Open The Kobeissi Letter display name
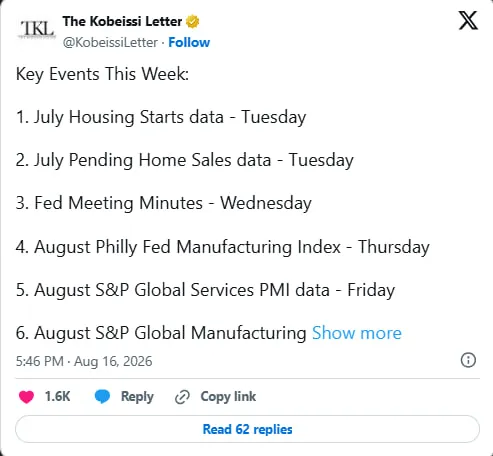Screen dimensions: 493x456 pos(122,21)
